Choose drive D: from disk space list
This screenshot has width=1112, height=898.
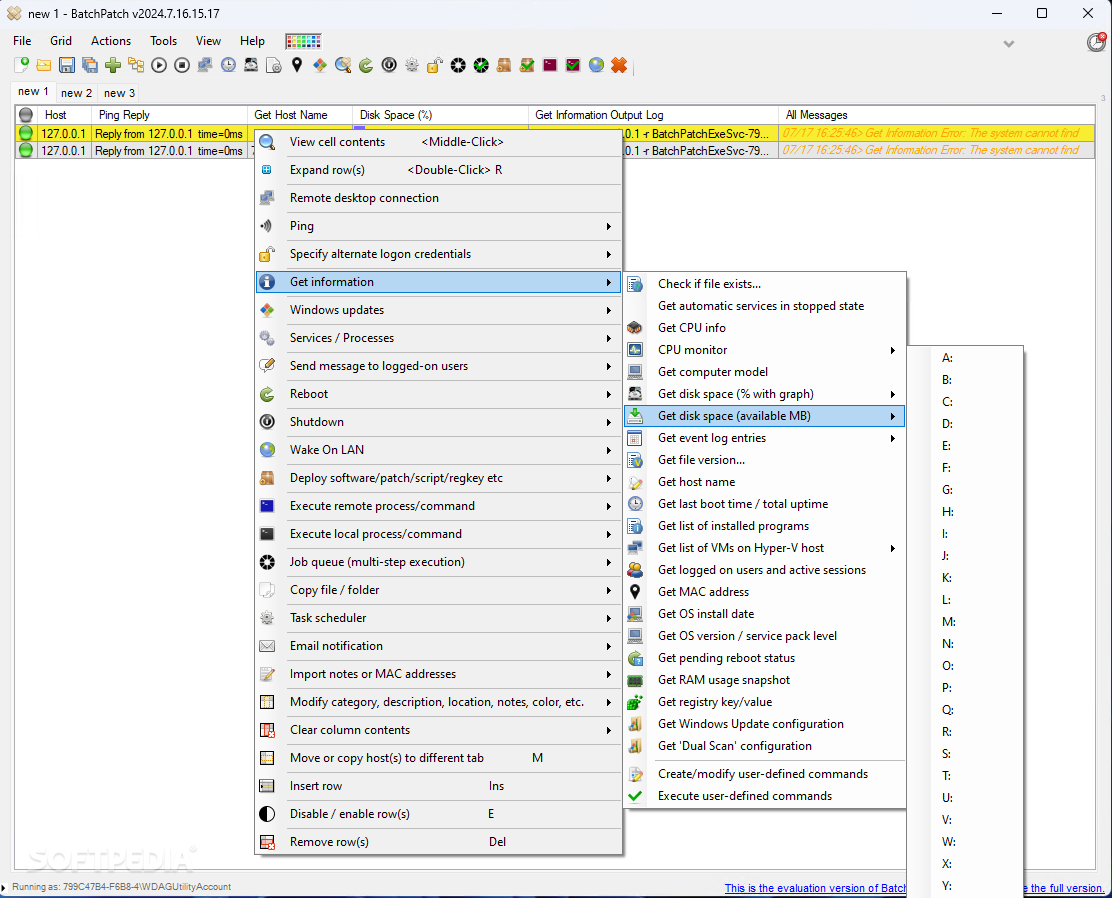[966, 423]
